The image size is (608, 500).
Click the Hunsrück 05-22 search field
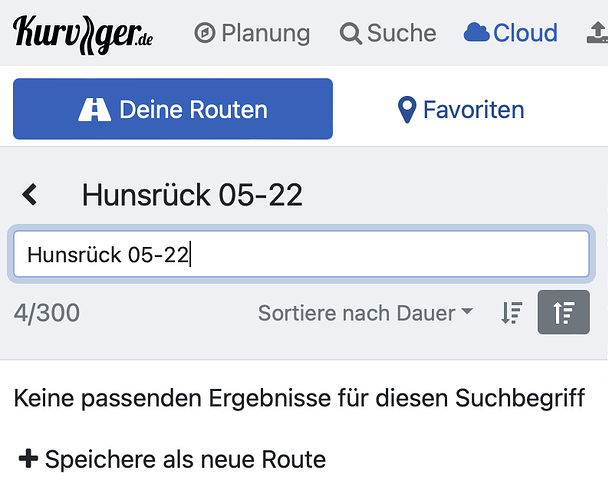click(301, 254)
